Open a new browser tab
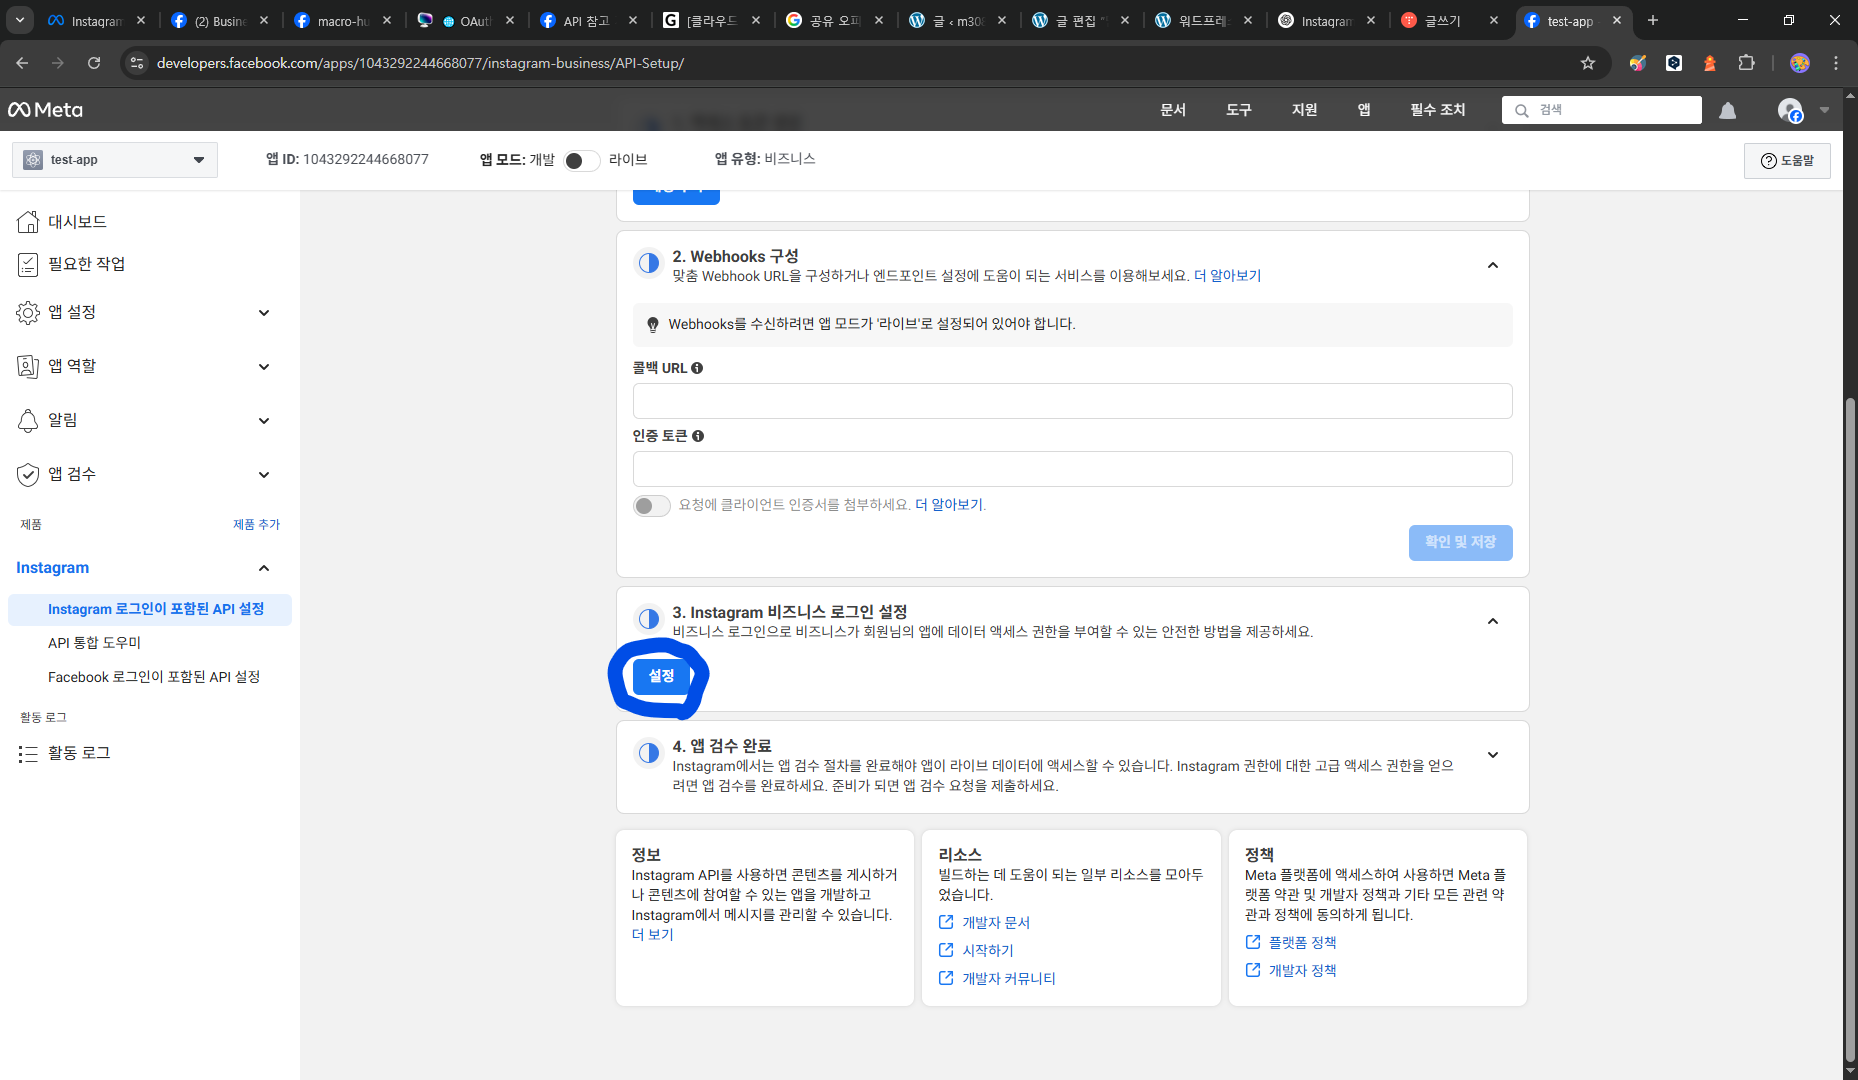The width and height of the screenshot is (1858, 1080). point(1653,20)
